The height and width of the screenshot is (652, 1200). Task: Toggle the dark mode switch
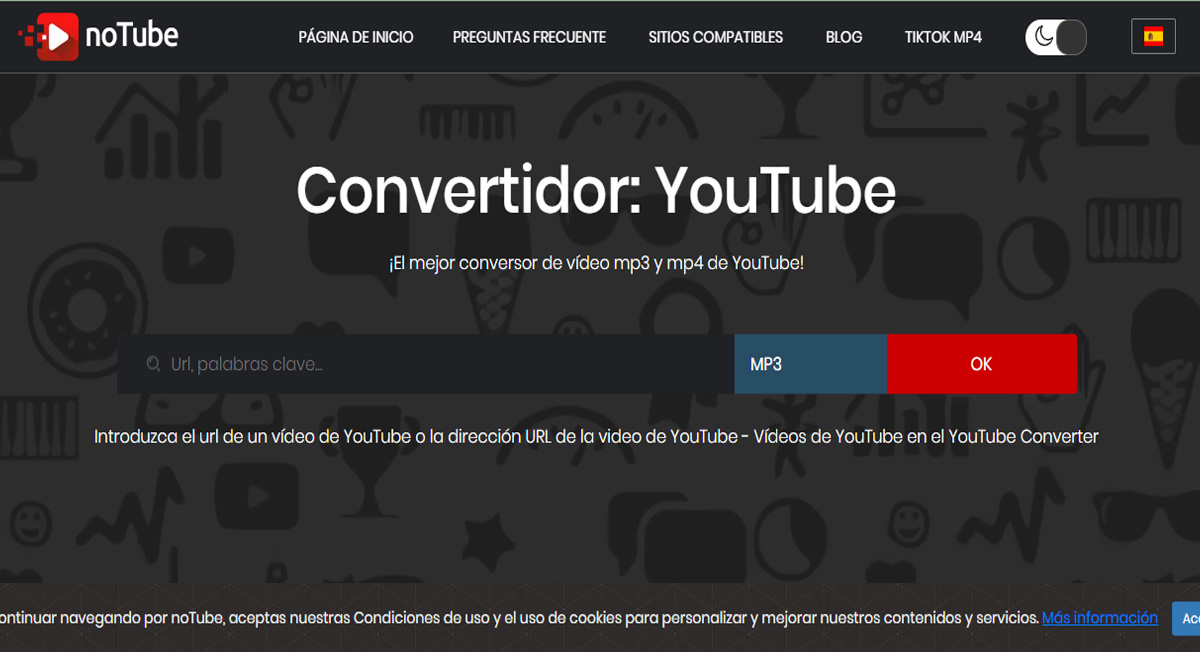point(1056,37)
